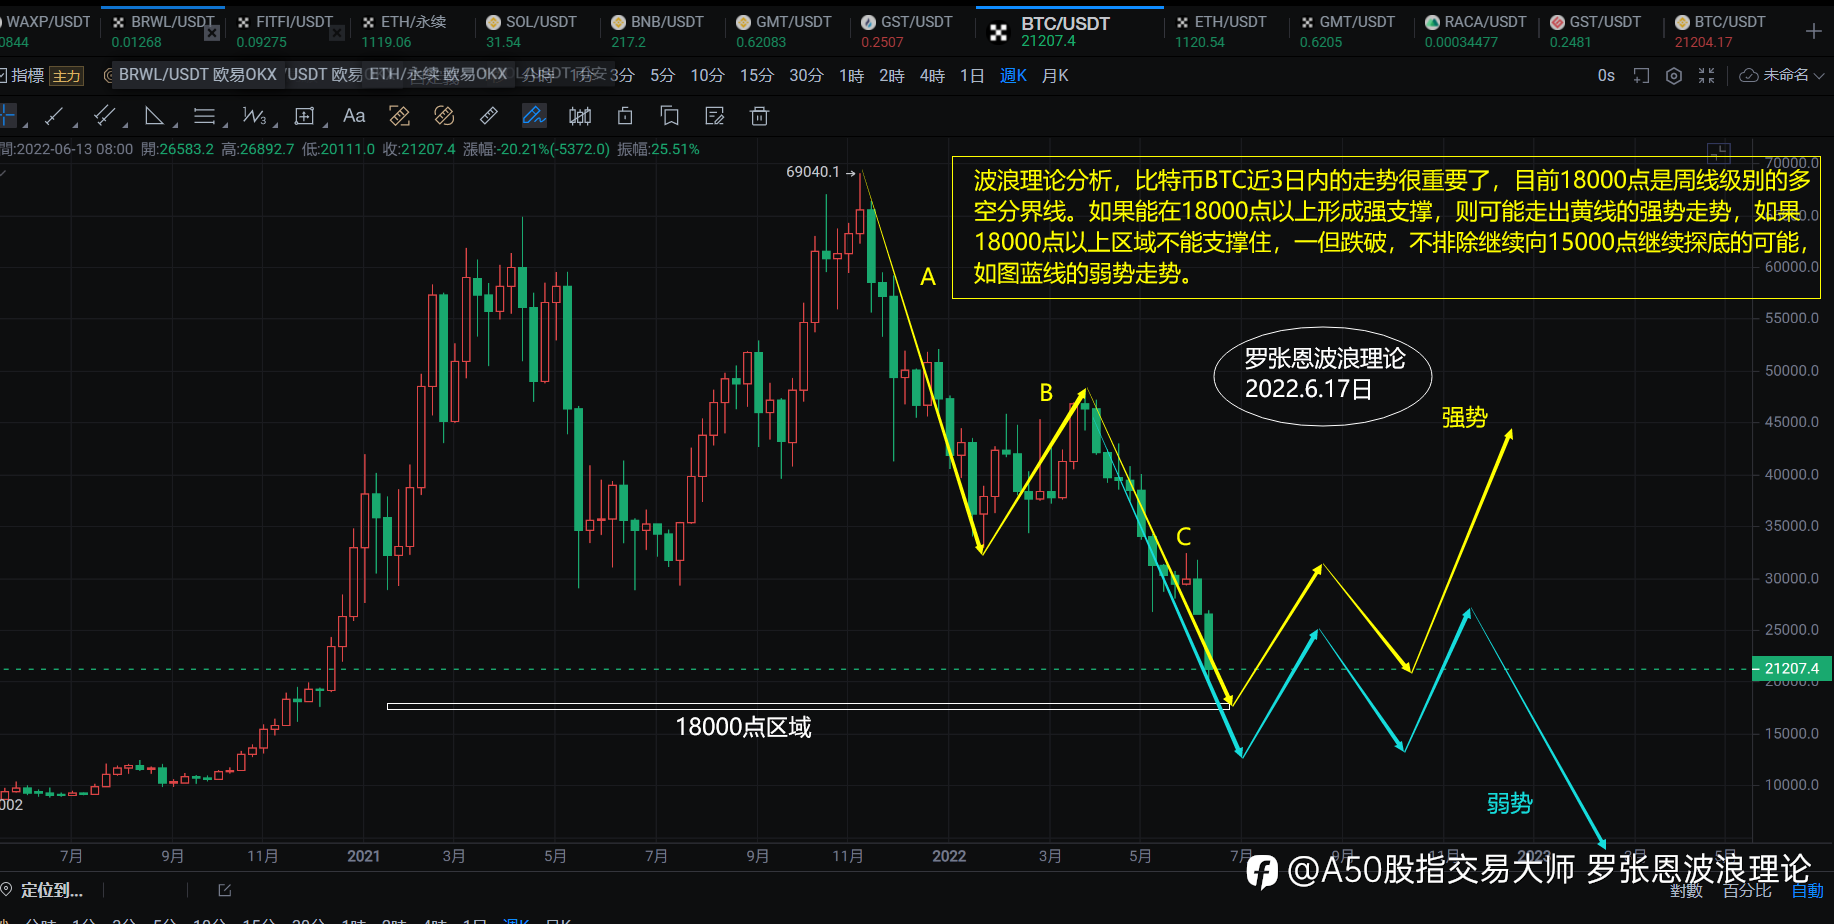The height and width of the screenshot is (924, 1834).
Task: Select the W3 wave drawing tool
Action: [x=254, y=116]
